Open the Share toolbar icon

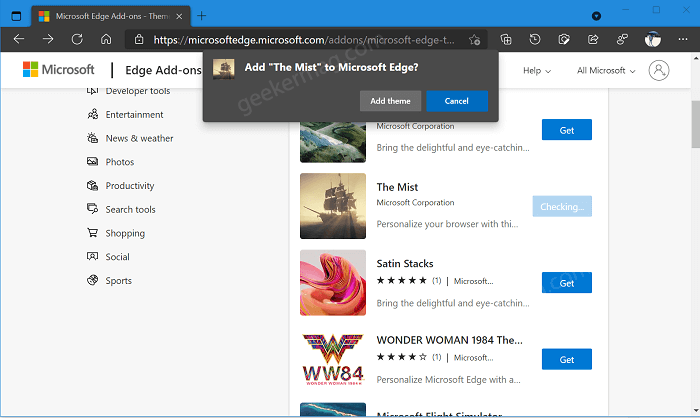pos(593,40)
